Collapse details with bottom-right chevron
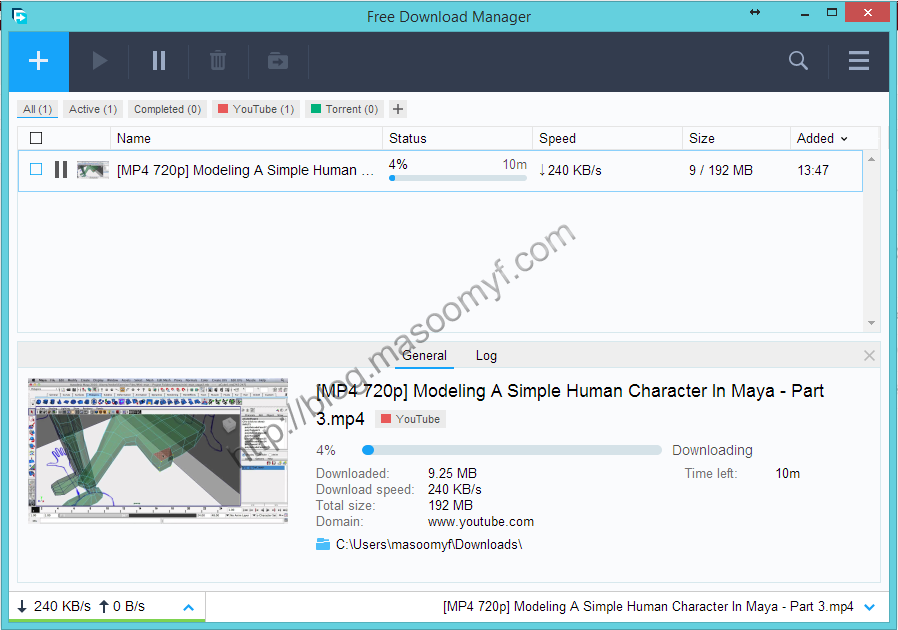This screenshot has height=630, width=898. click(869, 607)
